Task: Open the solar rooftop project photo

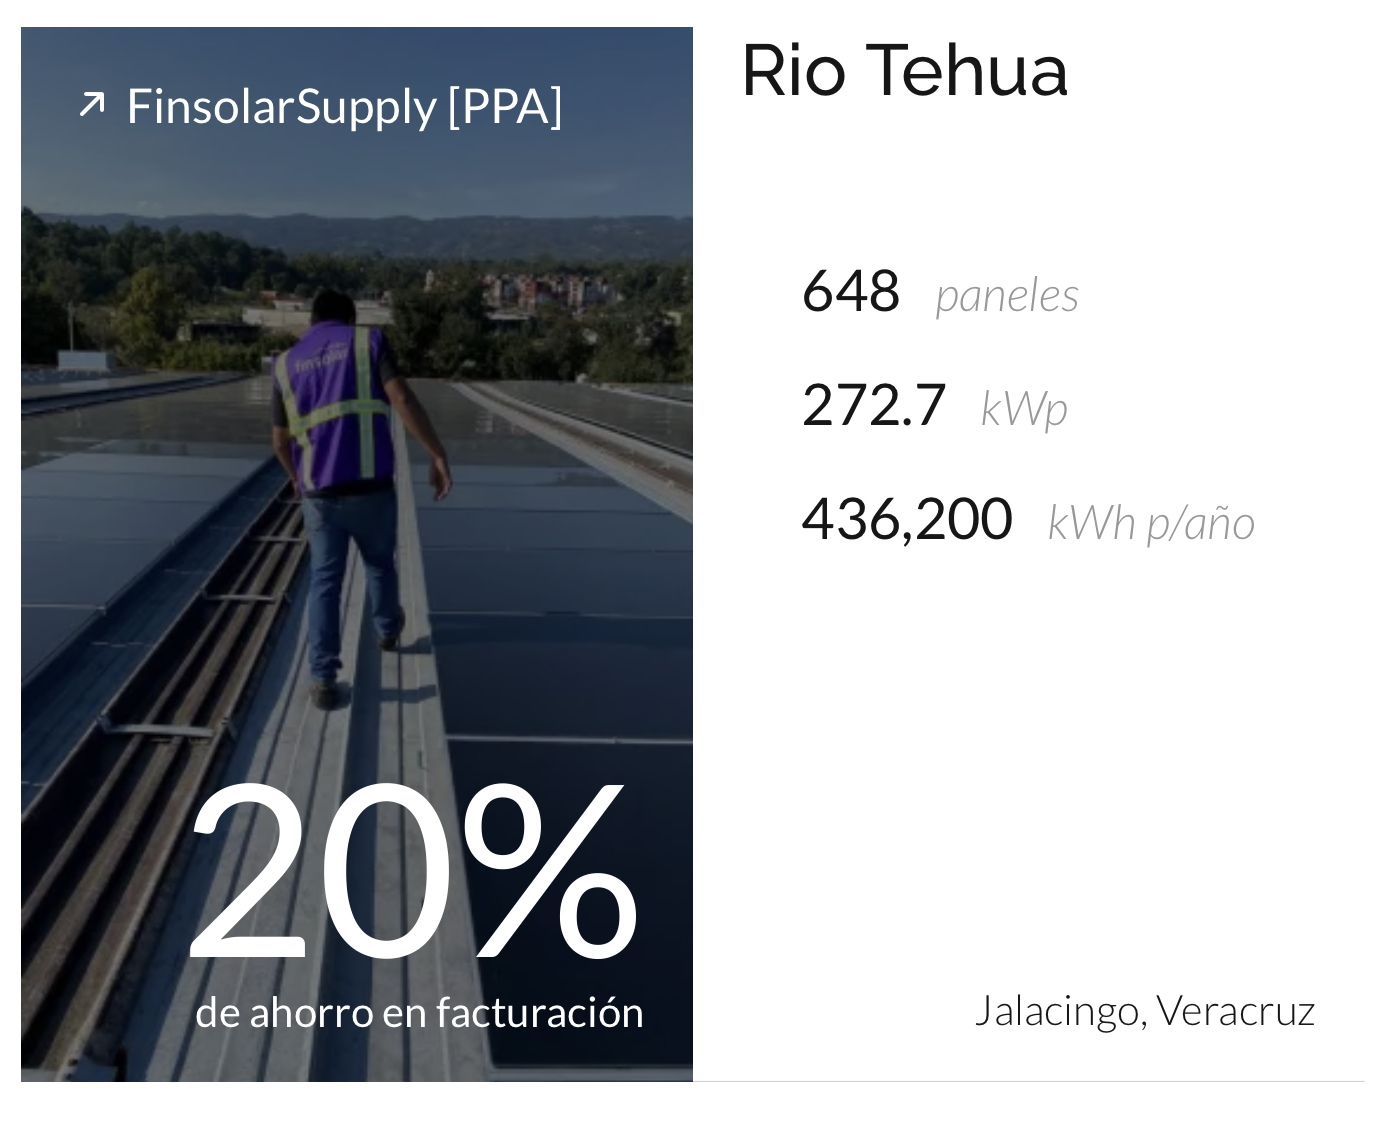Action: [x=357, y=554]
